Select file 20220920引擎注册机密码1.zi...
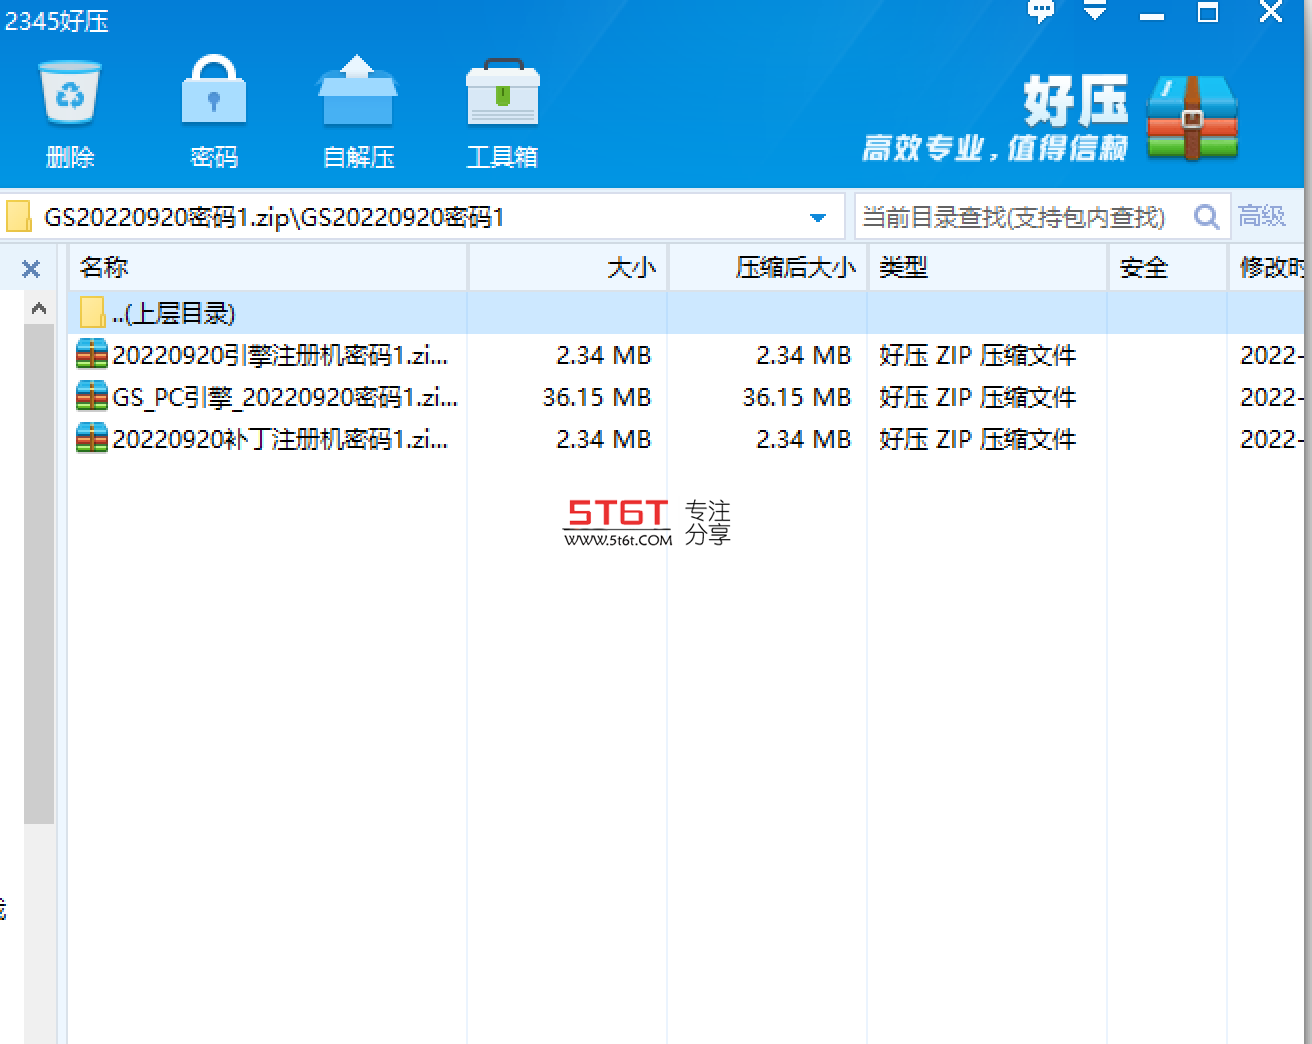1312x1044 pixels. (x=280, y=355)
